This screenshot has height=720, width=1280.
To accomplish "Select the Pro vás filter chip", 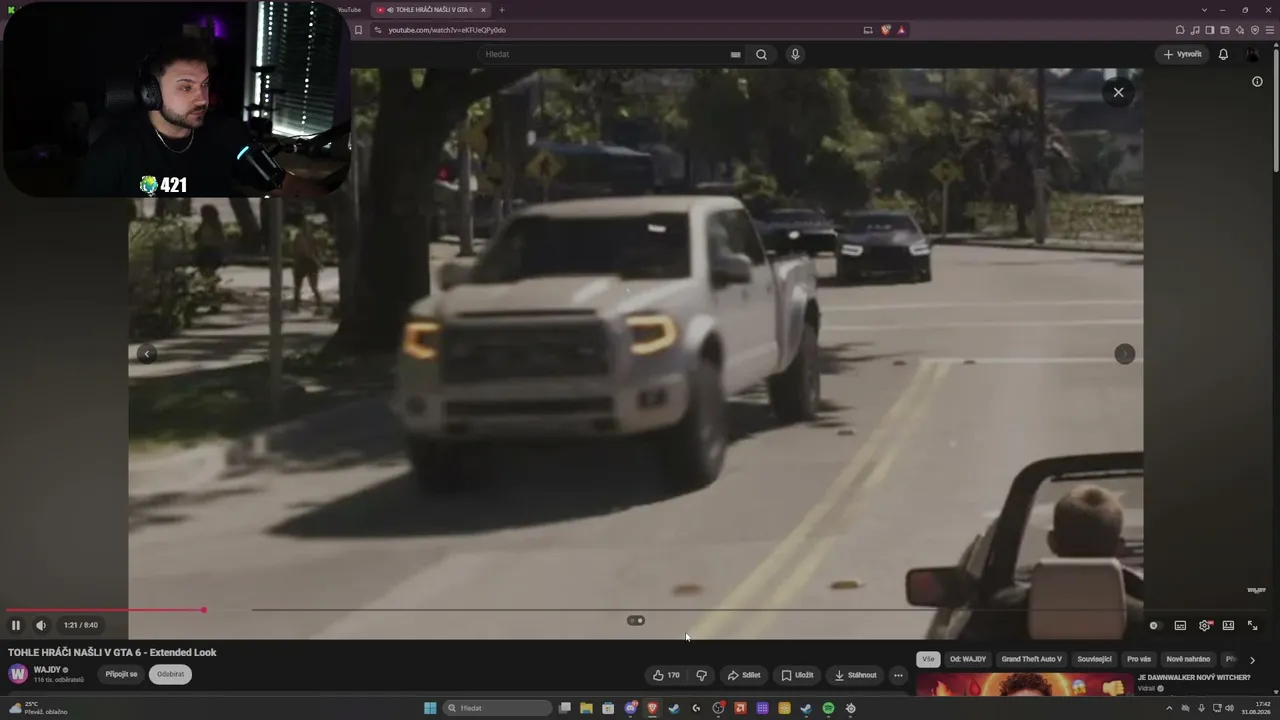I will point(1139,659).
